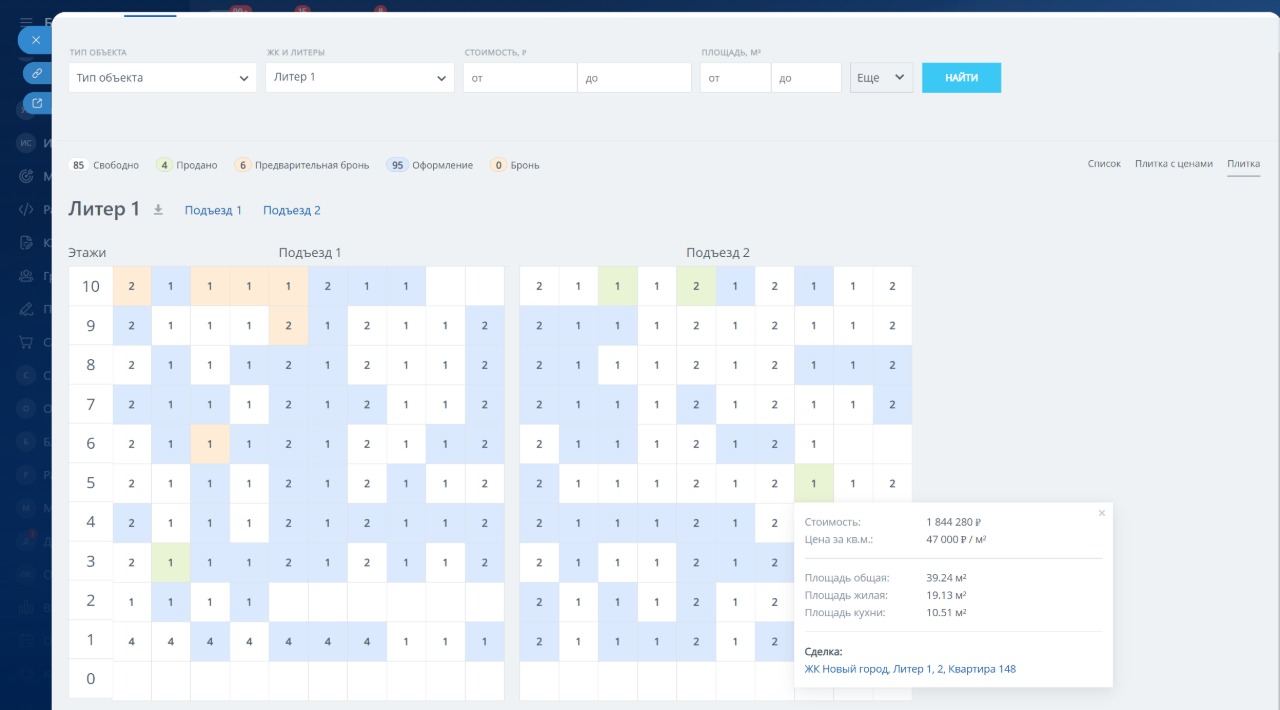Click floor 8 row label

(90, 365)
